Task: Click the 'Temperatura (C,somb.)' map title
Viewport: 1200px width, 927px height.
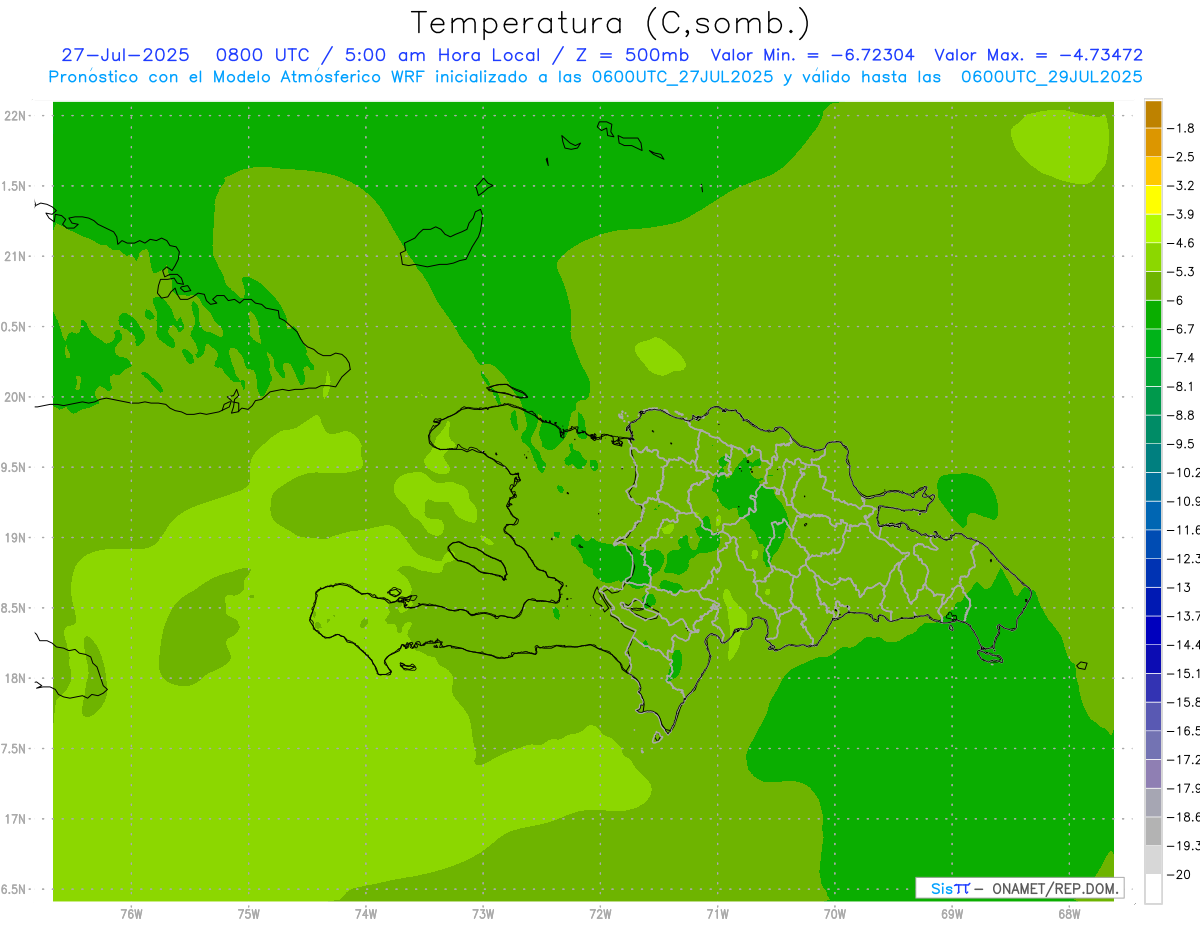Action: coord(611,23)
